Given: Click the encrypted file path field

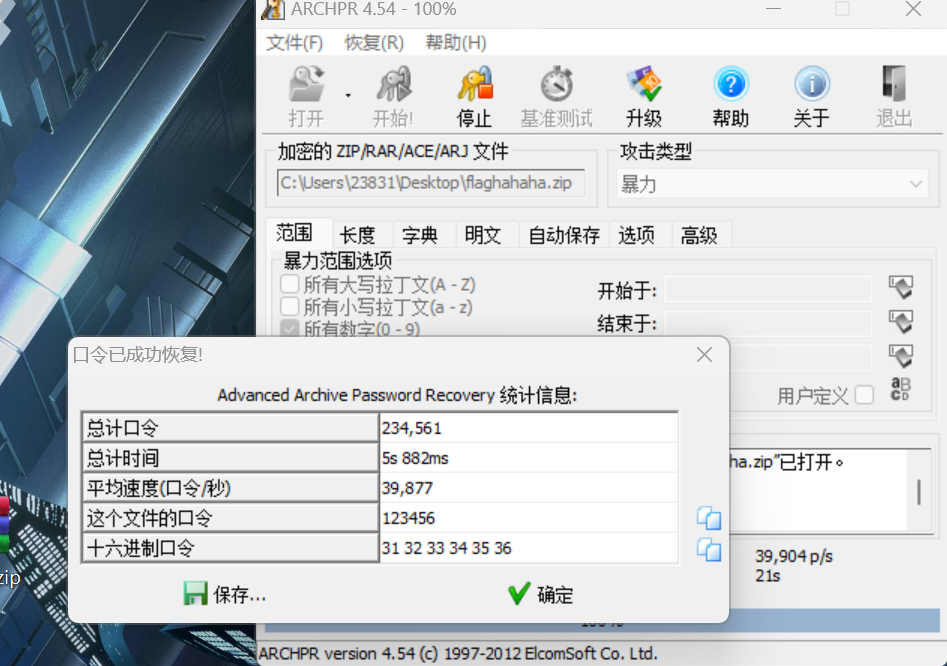Looking at the screenshot, I should [431, 183].
